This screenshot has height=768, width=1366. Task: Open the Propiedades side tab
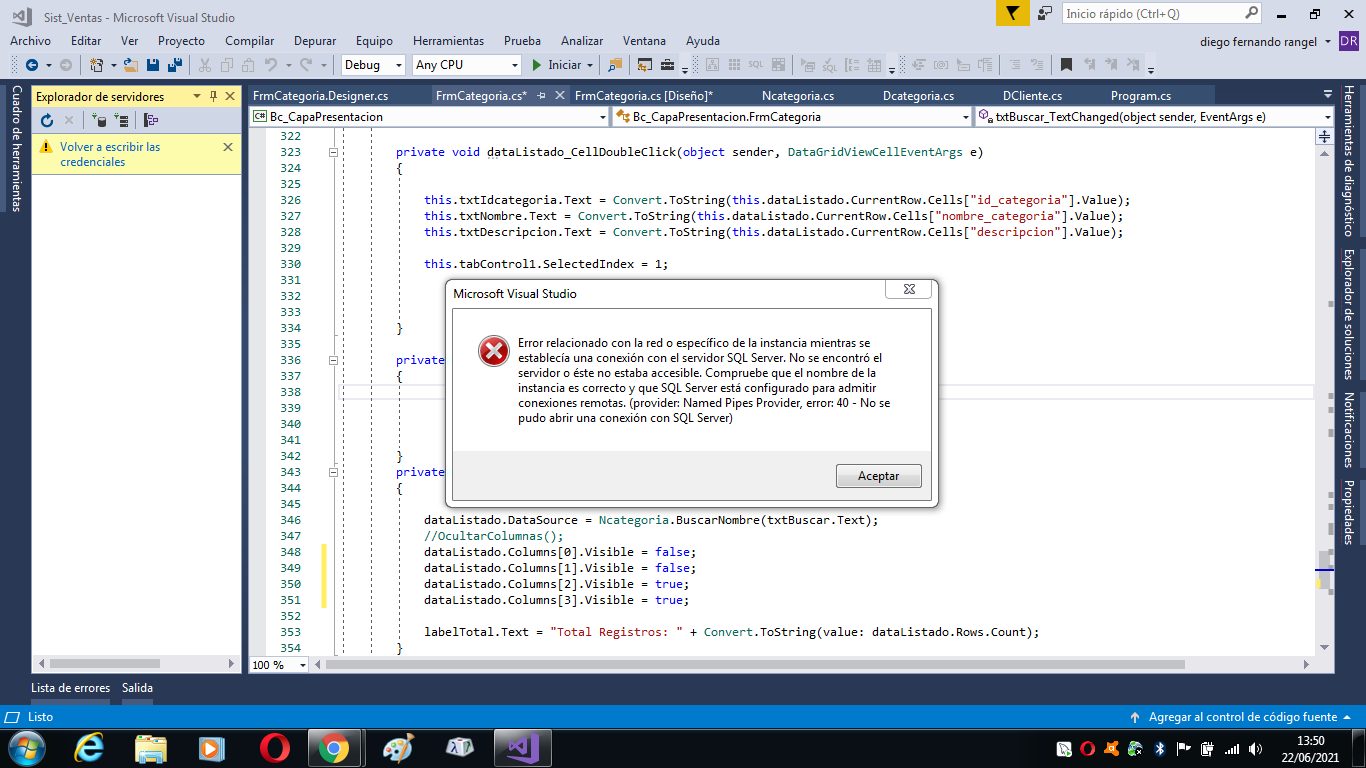pyautogui.click(x=1349, y=512)
